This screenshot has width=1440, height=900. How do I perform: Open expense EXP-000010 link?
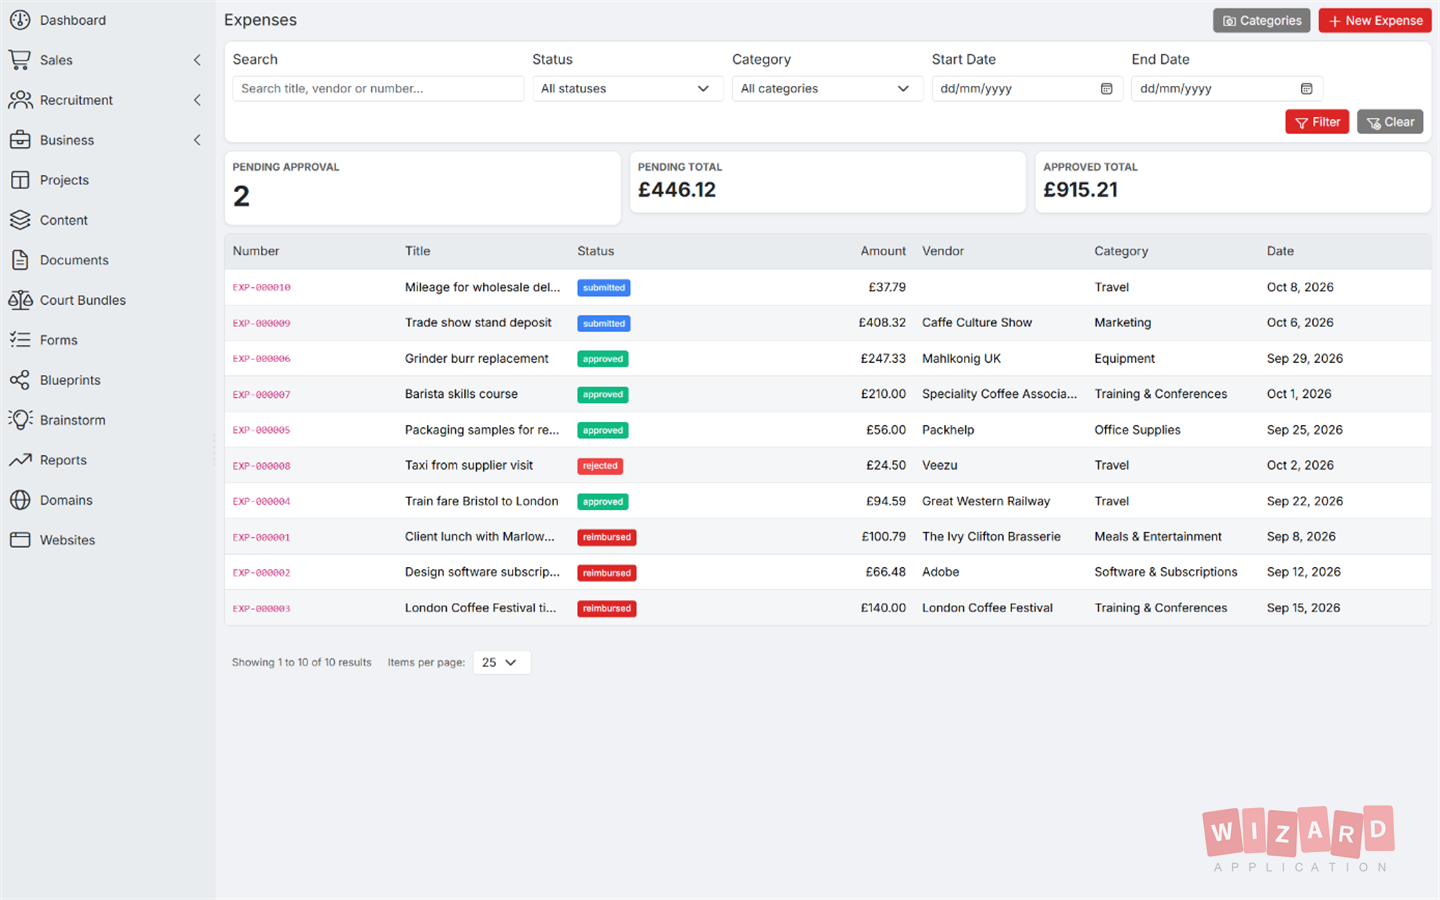[x=262, y=288]
